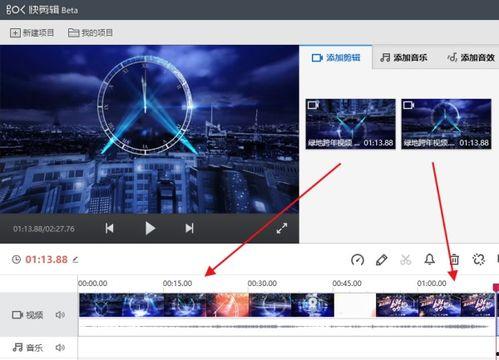Click the 视频 track camera icon
499x360 pixels.
[x=17, y=315]
